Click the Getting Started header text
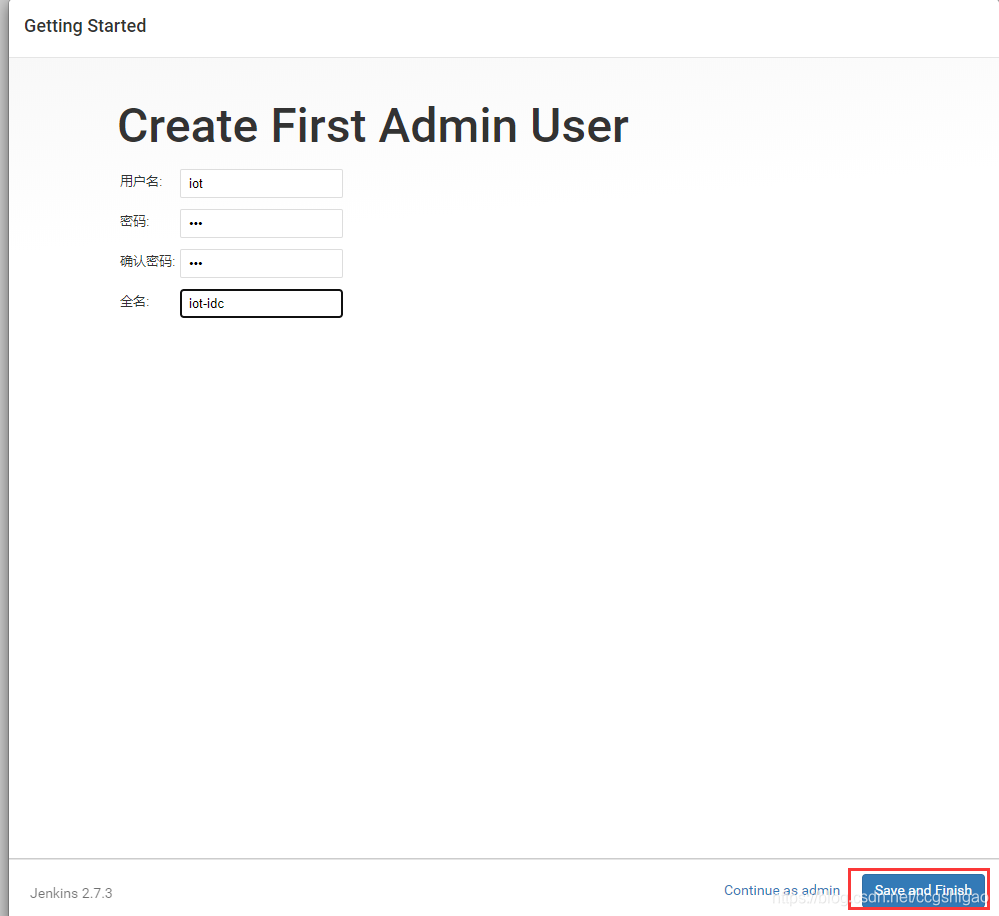The width and height of the screenshot is (999, 916). [x=85, y=26]
